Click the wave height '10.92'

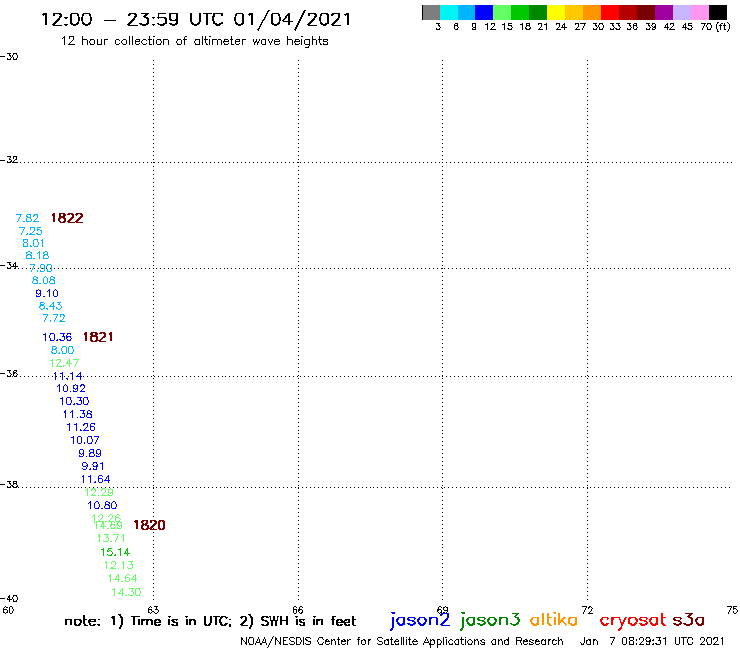pyautogui.click(x=71, y=388)
